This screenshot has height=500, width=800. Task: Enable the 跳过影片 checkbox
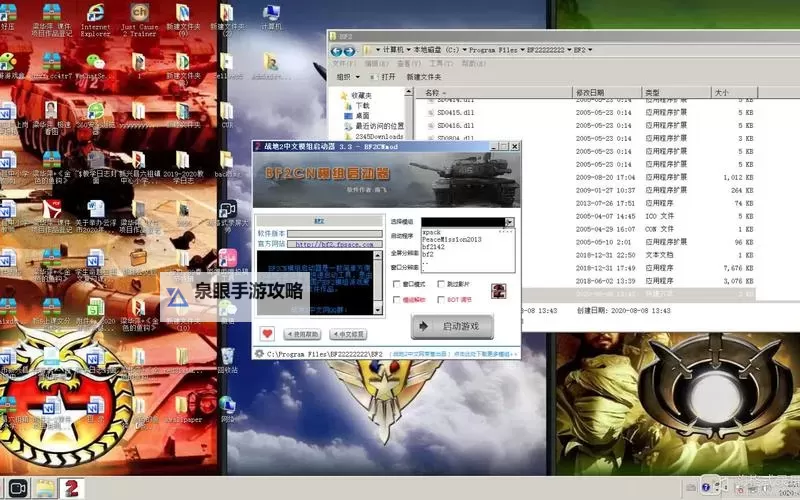coord(441,284)
